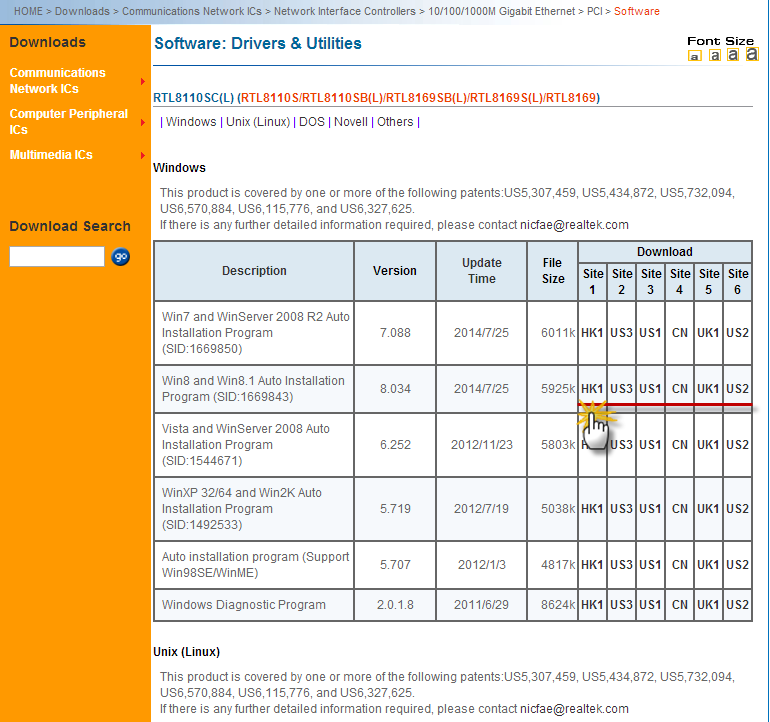Image resolution: width=770 pixels, height=722 pixels.
Task: Download Windows Diagnostic Program from HK1
Action: pos(592,605)
